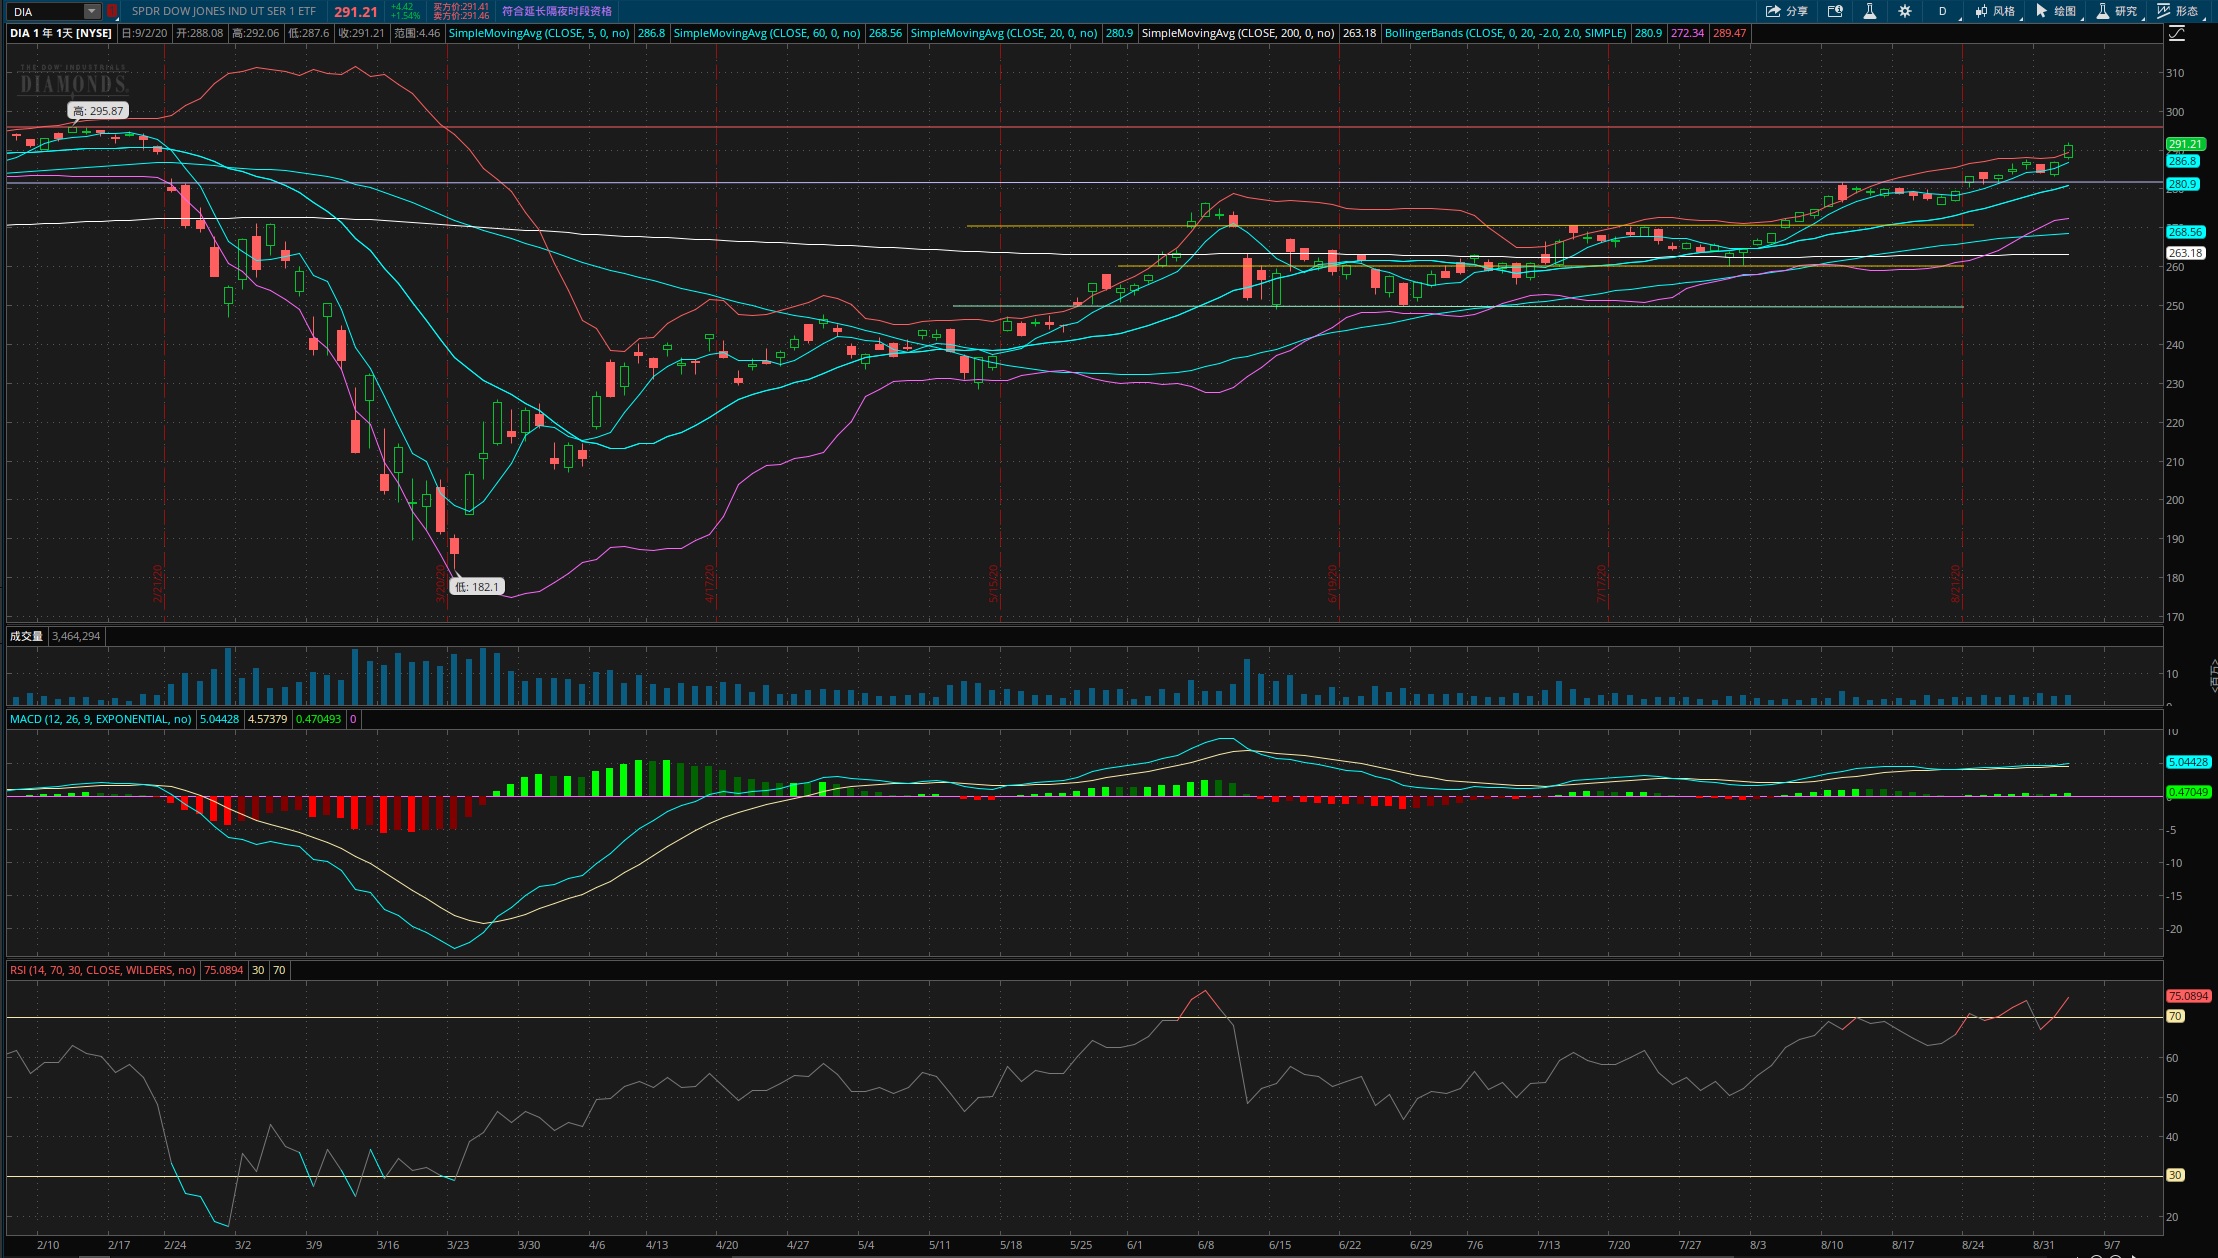The width and height of the screenshot is (2218, 1258).
Task: Click the 低: 182.1 low price bubble
Action: (476, 587)
